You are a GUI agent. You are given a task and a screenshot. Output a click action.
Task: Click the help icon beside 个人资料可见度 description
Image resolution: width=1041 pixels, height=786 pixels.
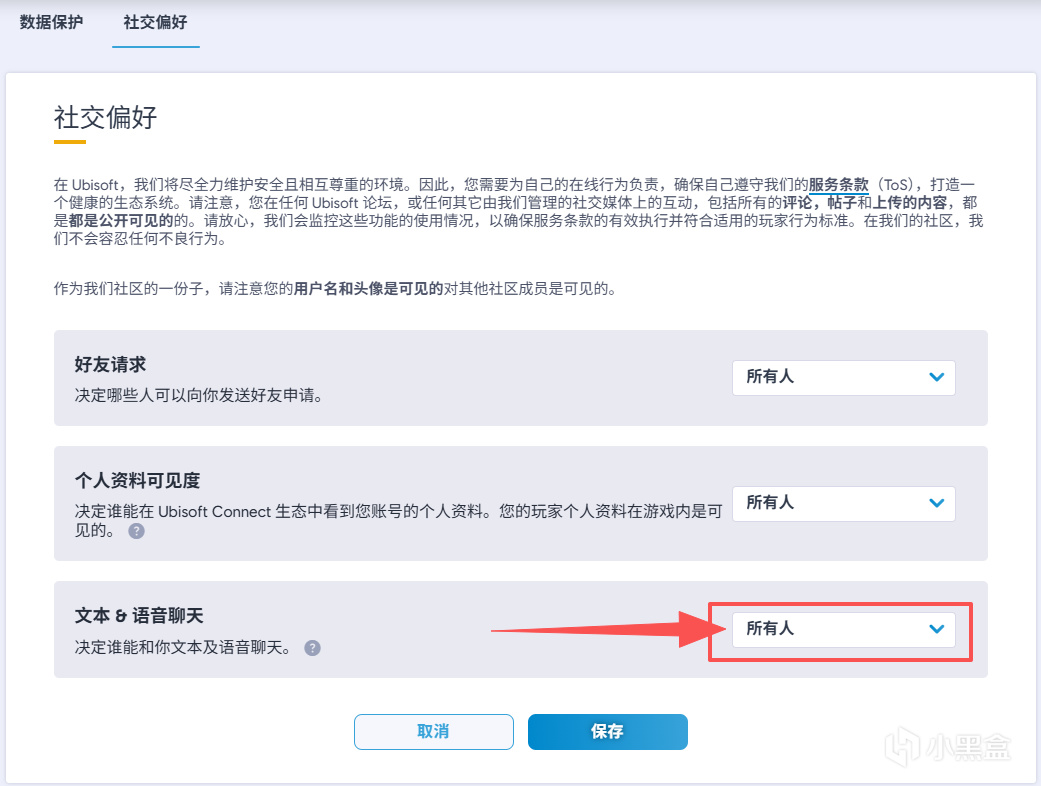click(137, 532)
